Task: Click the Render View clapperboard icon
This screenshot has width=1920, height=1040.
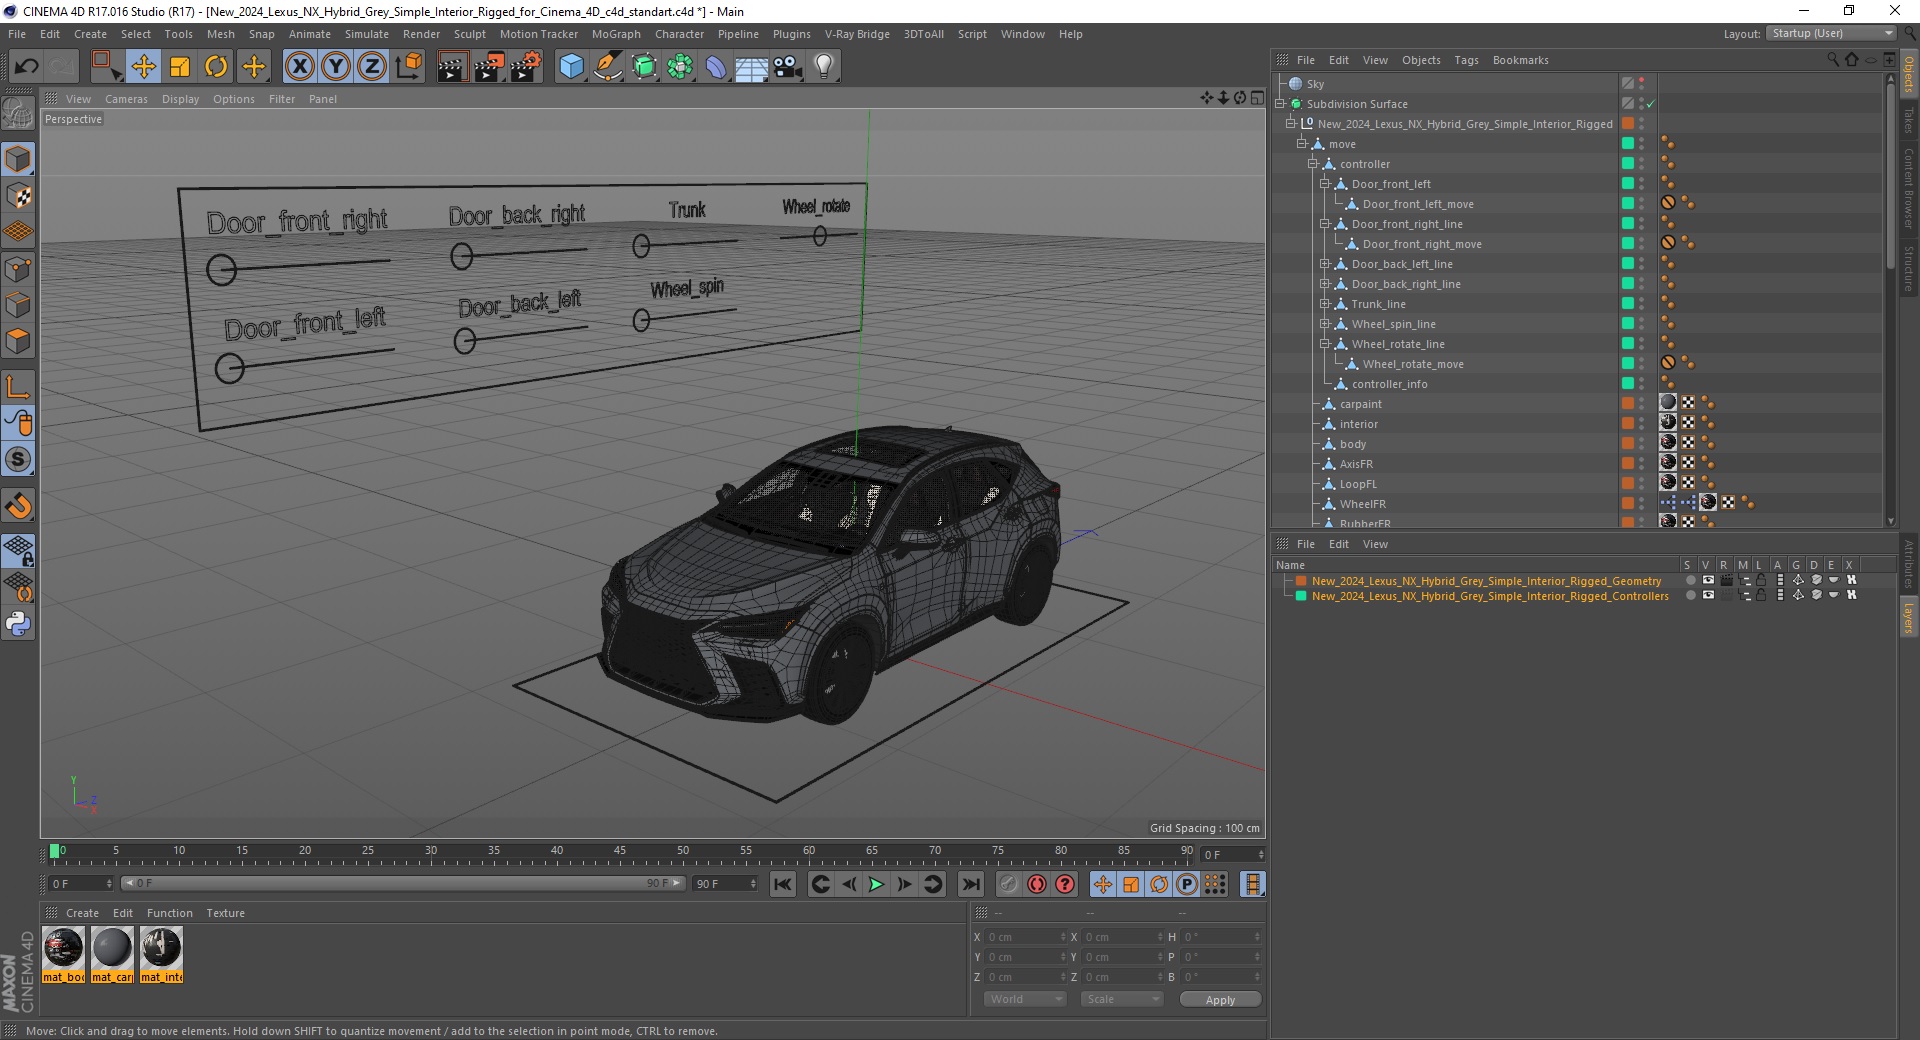Action: tap(452, 67)
